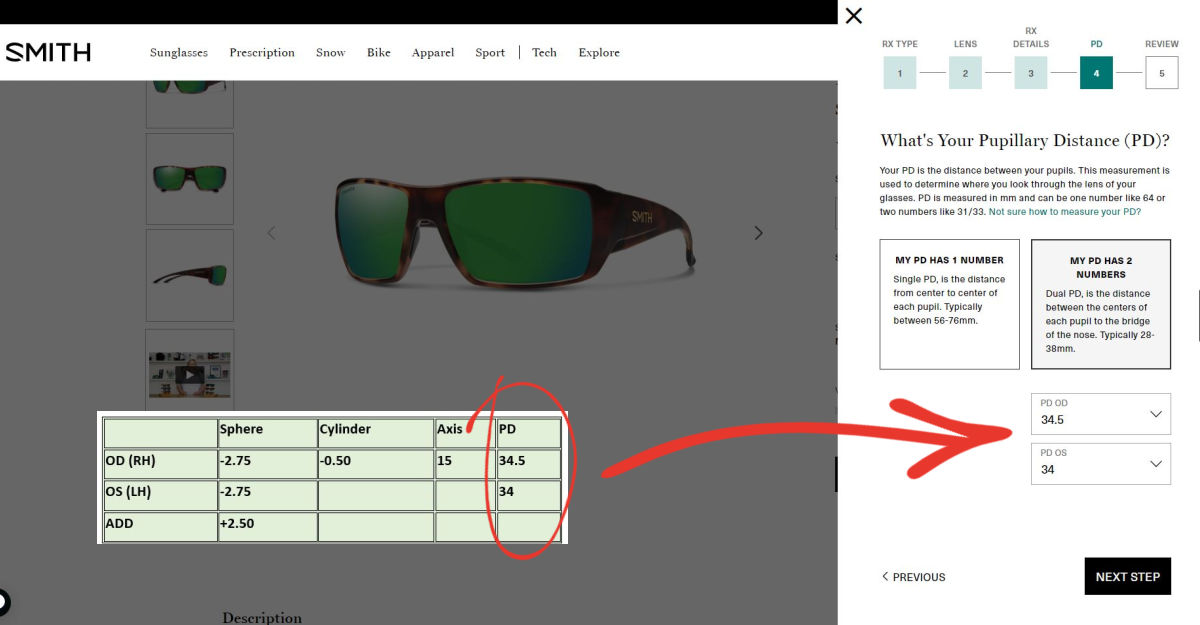Click the Smith logo
Viewport: 1200px width, 625px height.
coord(48,52)
